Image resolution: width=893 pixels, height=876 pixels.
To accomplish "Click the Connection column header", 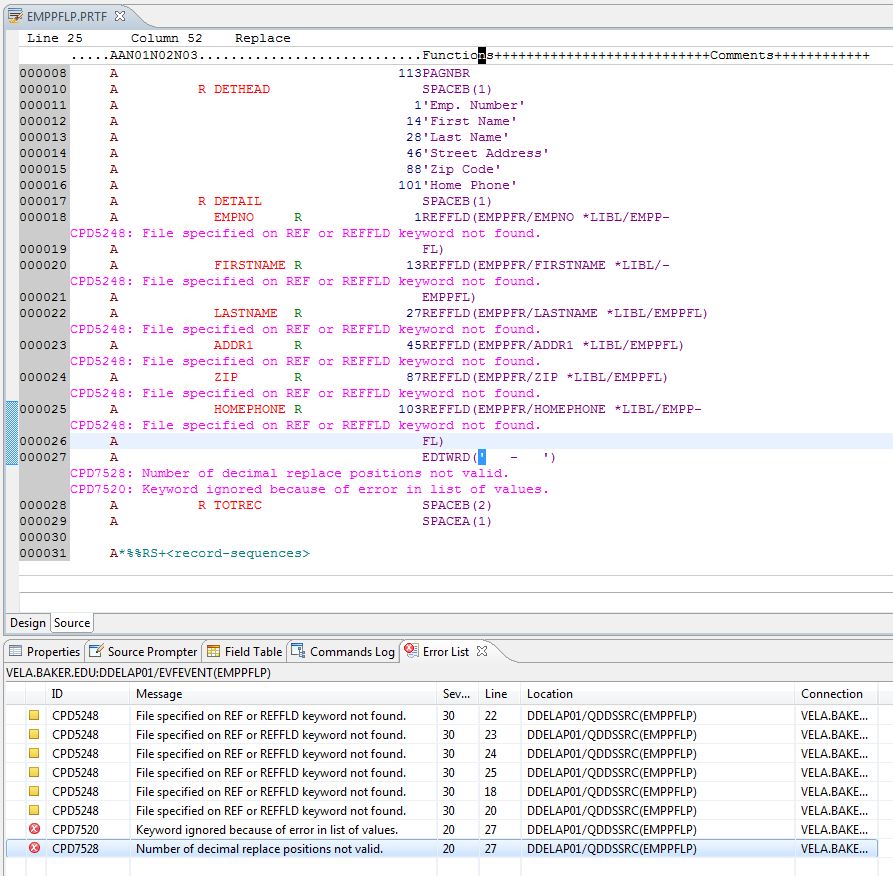I will (831, 694).
